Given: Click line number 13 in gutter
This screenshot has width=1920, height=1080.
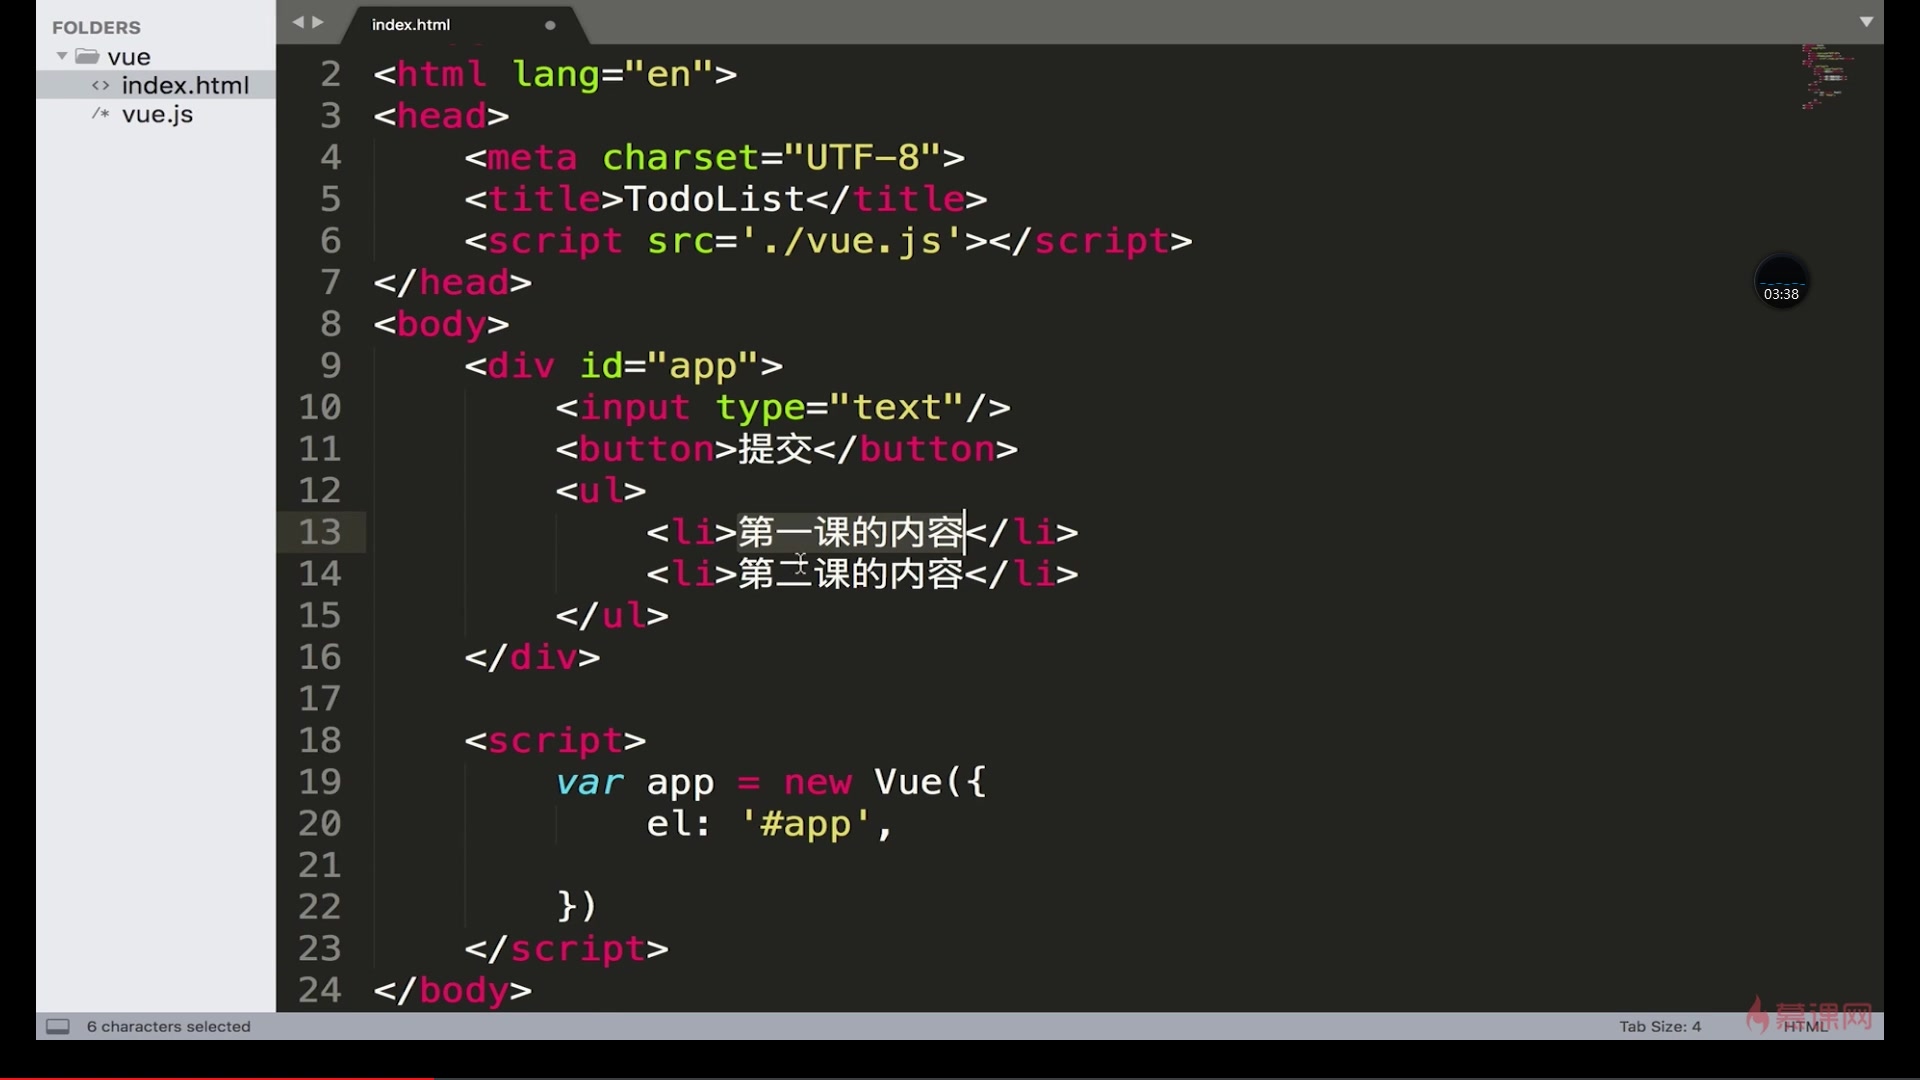Looking at the screenshot, I should click(320, 532).
